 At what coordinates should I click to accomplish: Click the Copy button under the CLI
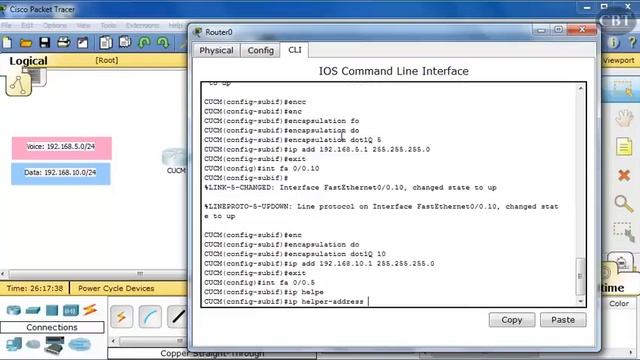pyautogui.click(x=512, y=320)
